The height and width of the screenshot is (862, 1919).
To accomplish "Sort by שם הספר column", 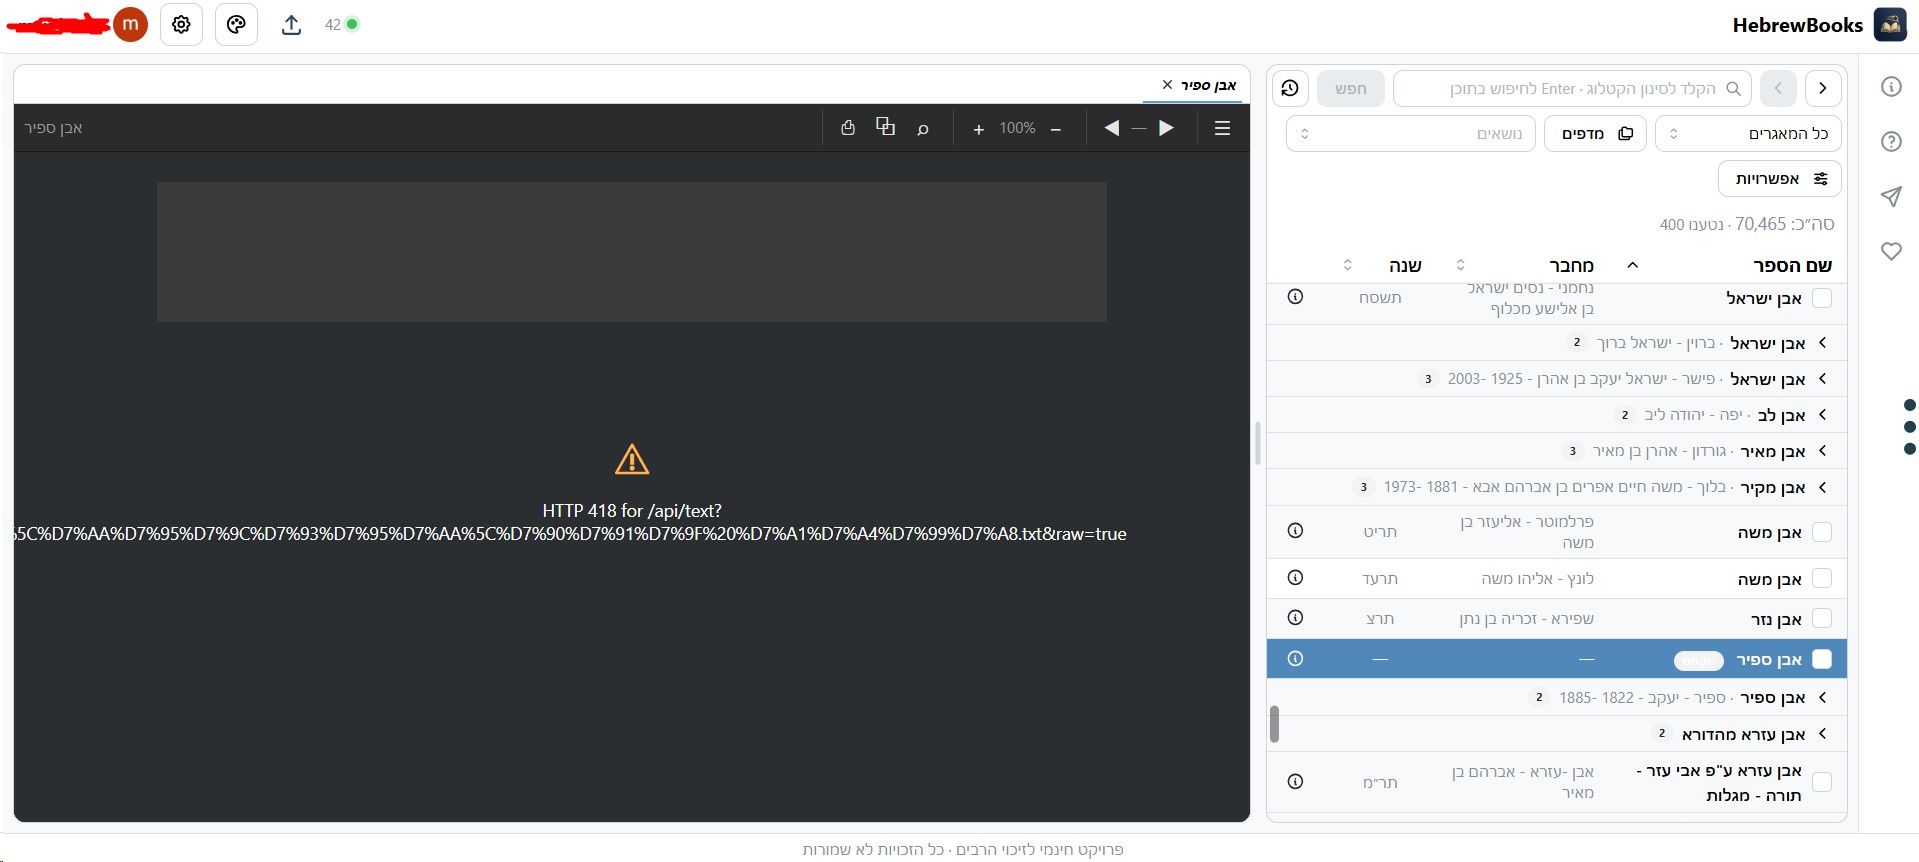I will tap(1792, 265).
